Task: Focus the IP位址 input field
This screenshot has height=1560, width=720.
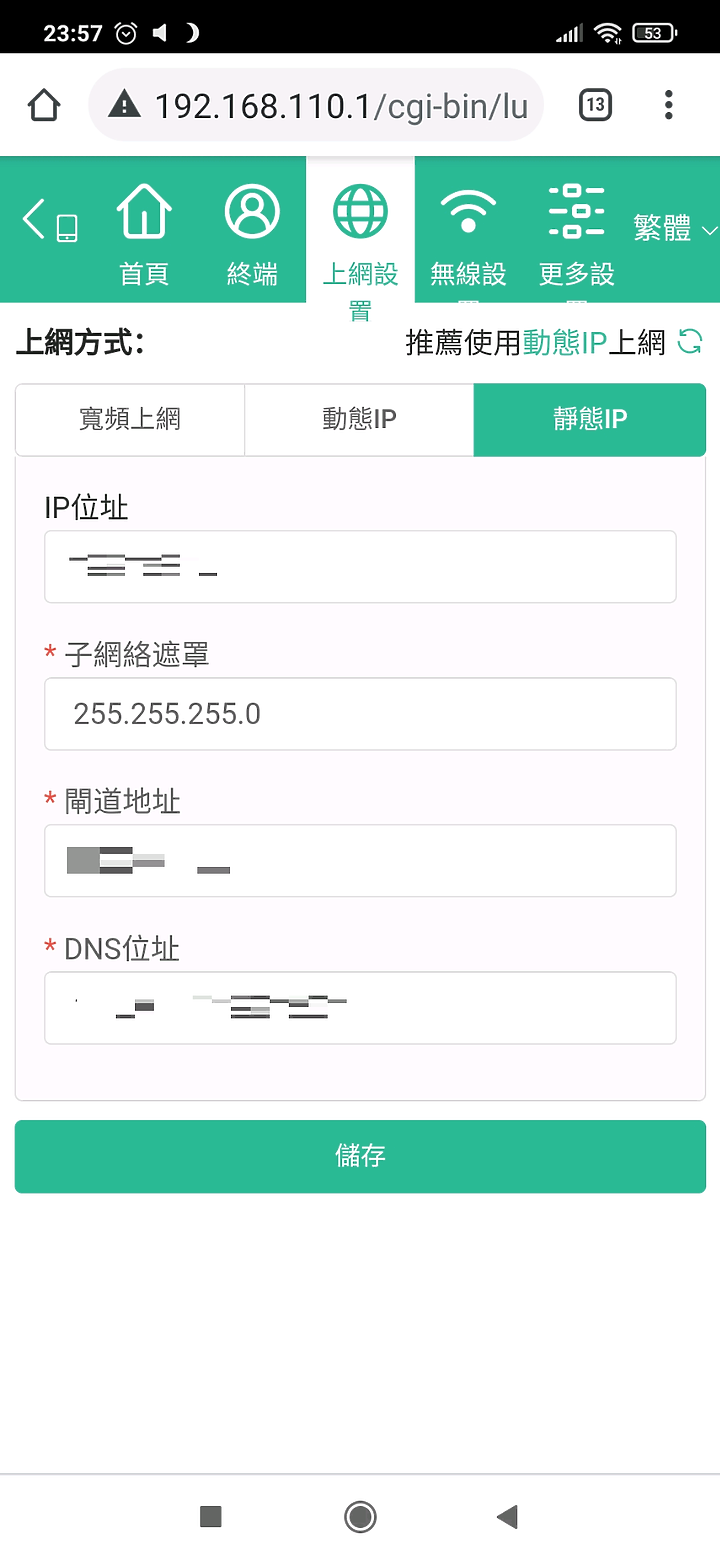Action: pos(360,567)
